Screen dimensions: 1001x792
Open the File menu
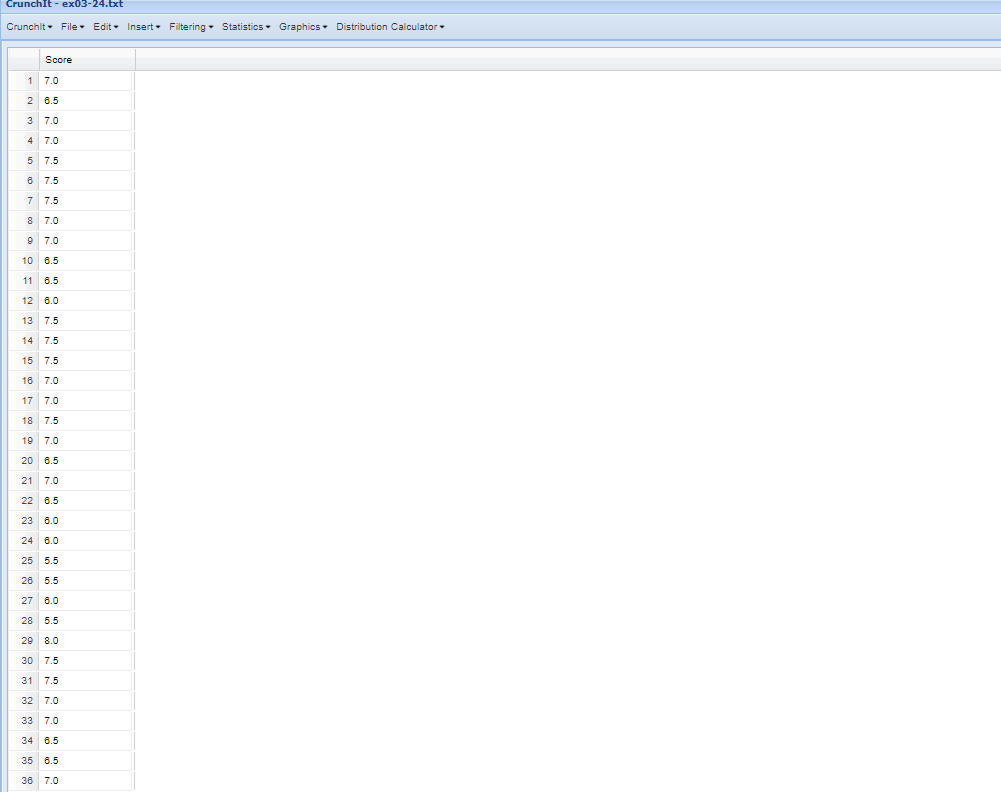pyautogui.click(x=71, y=27)
